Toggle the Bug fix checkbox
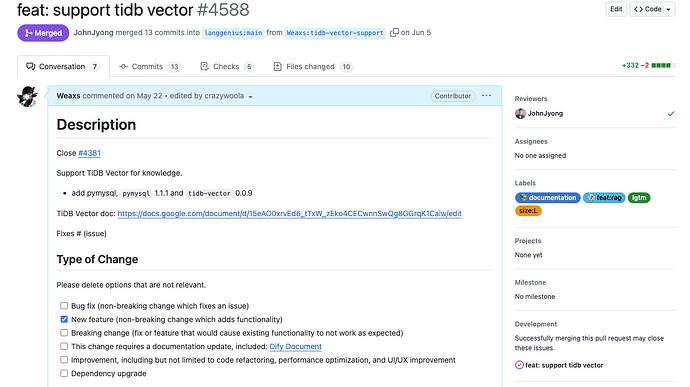This screenshot has height=387, width=690. 64,306
